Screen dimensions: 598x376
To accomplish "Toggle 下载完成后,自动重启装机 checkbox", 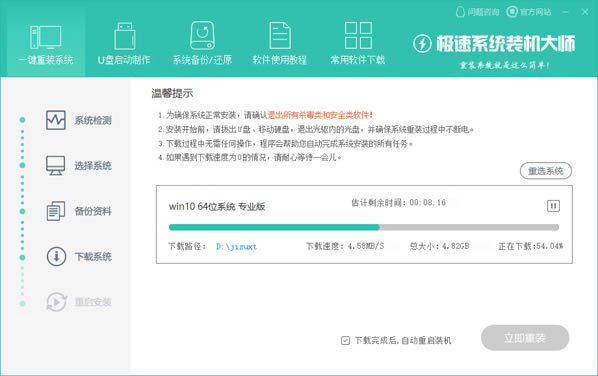I will (345, 340).
